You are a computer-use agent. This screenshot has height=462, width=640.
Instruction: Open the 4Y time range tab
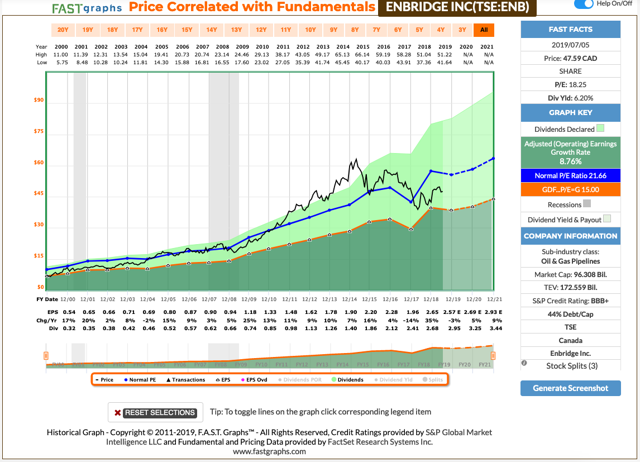coord(440,30)
